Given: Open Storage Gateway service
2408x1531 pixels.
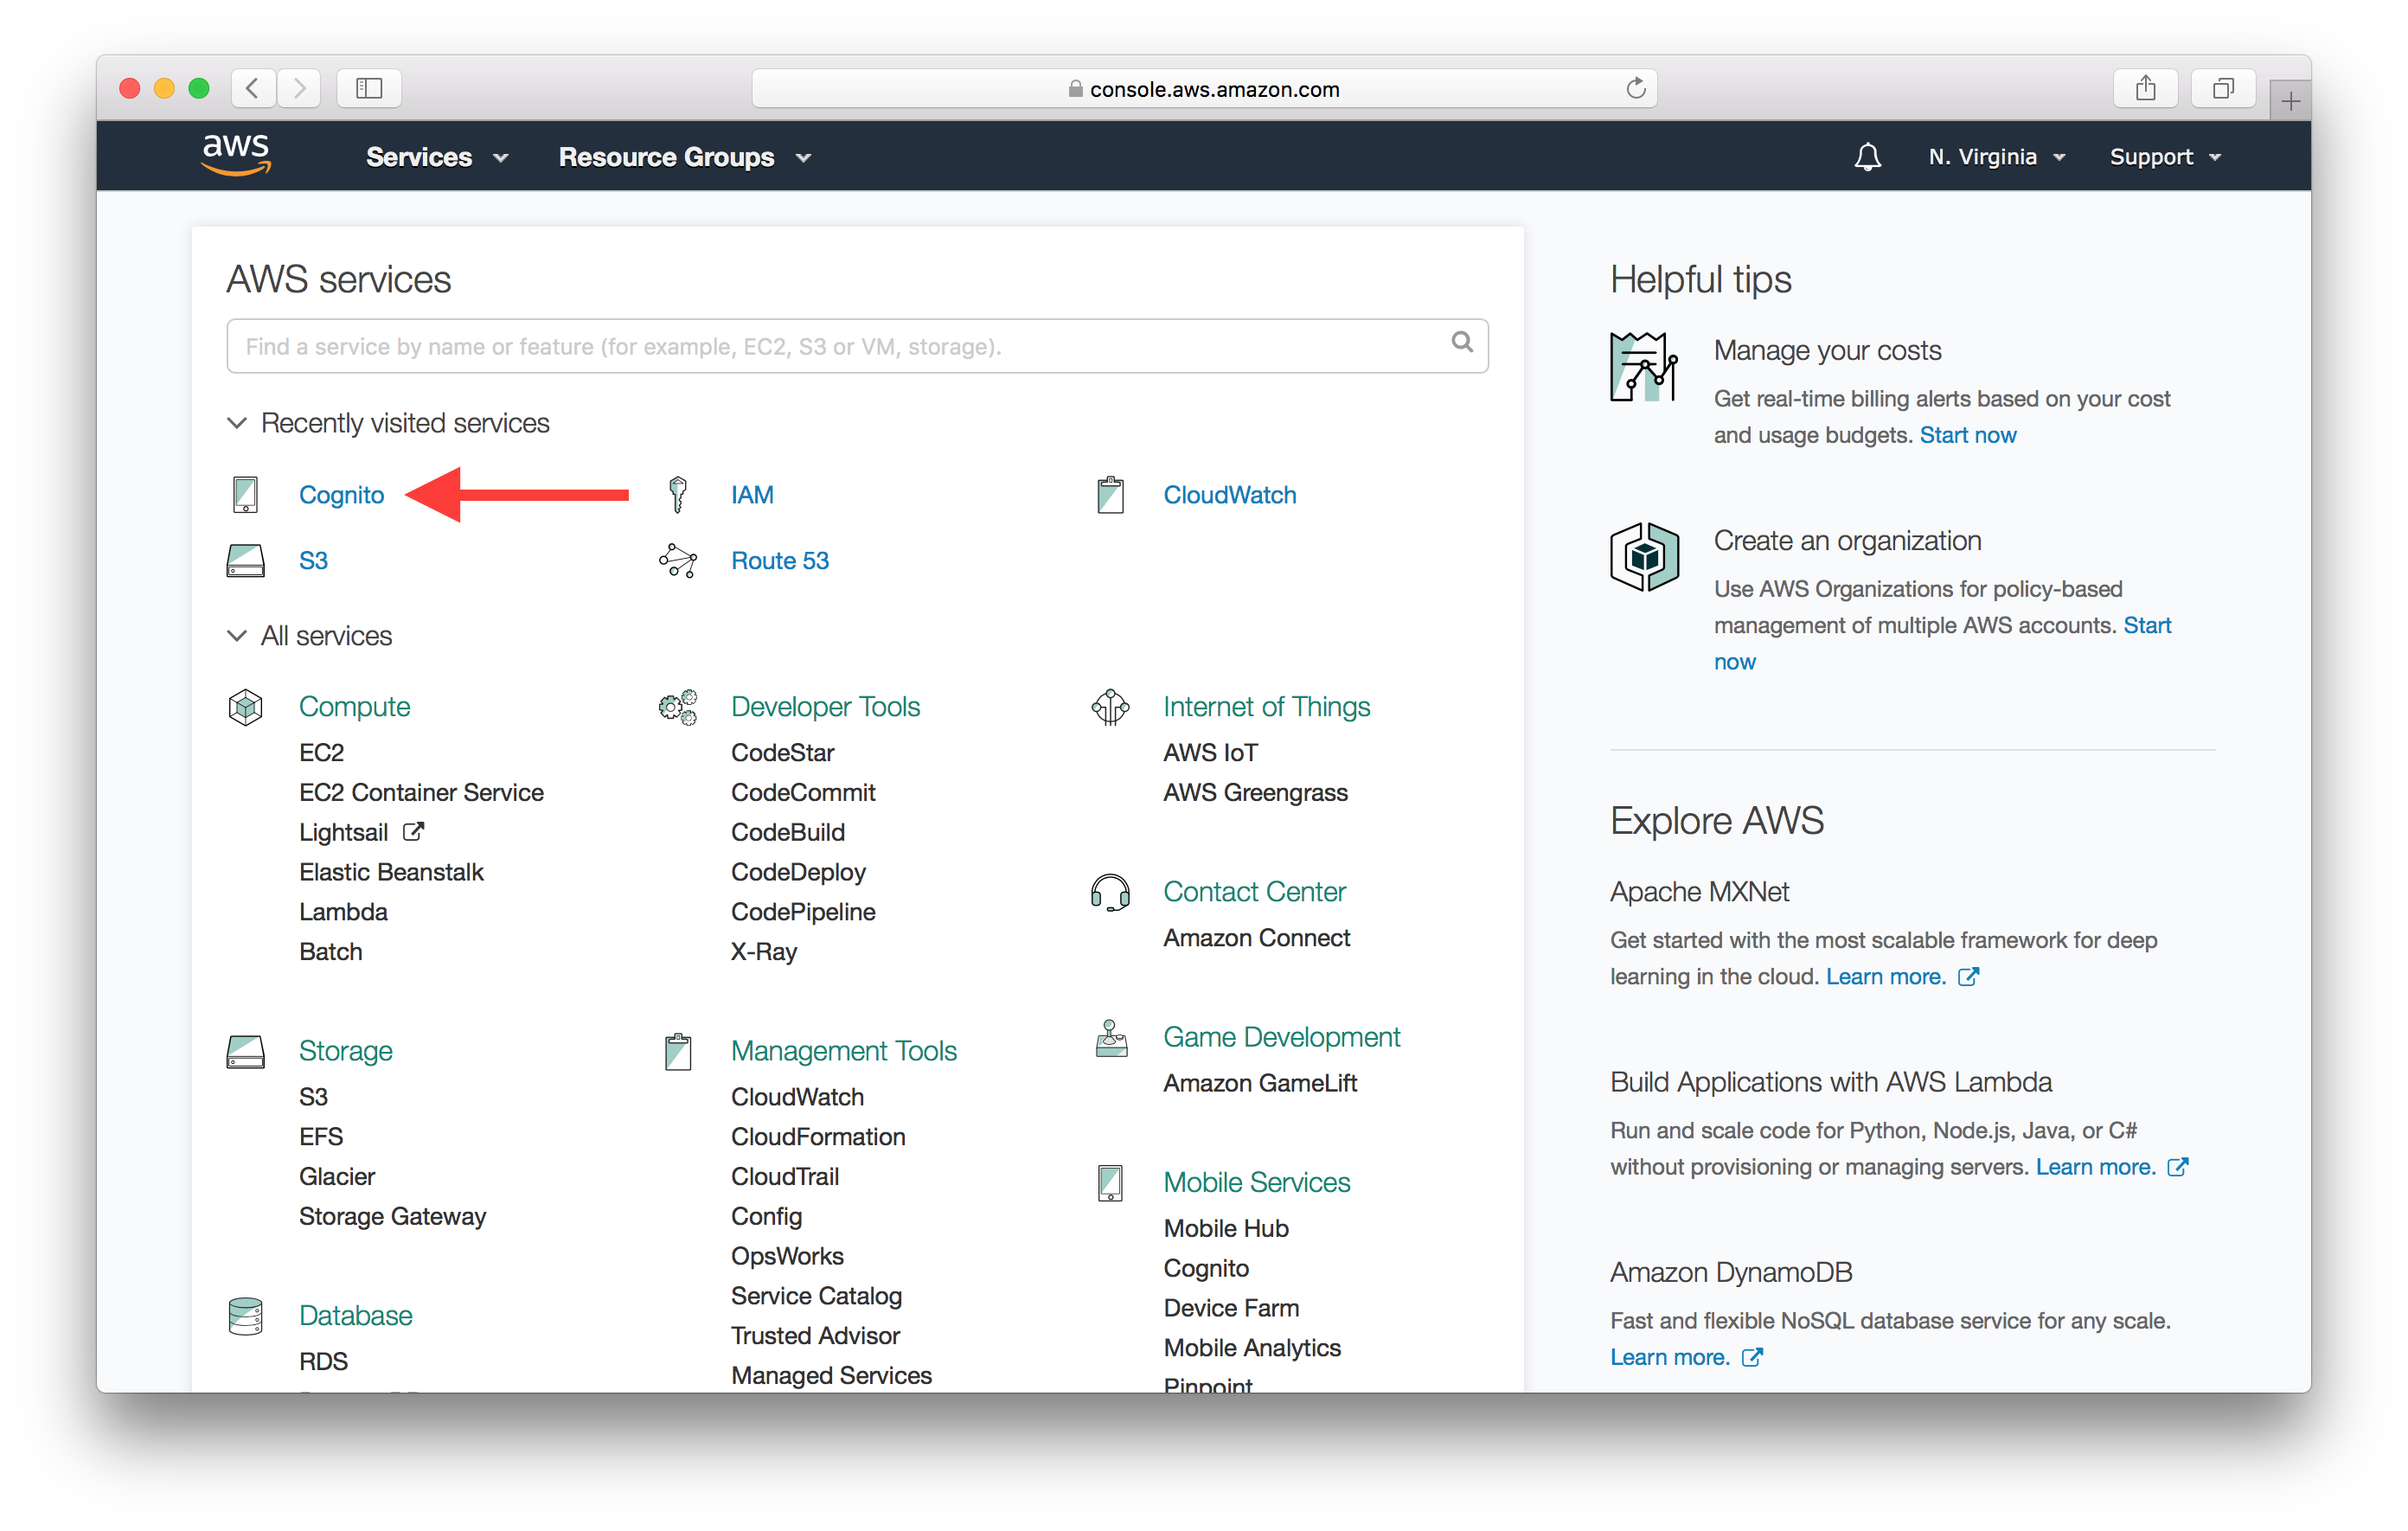Looking at the screenshot, I should point(392,1217).
